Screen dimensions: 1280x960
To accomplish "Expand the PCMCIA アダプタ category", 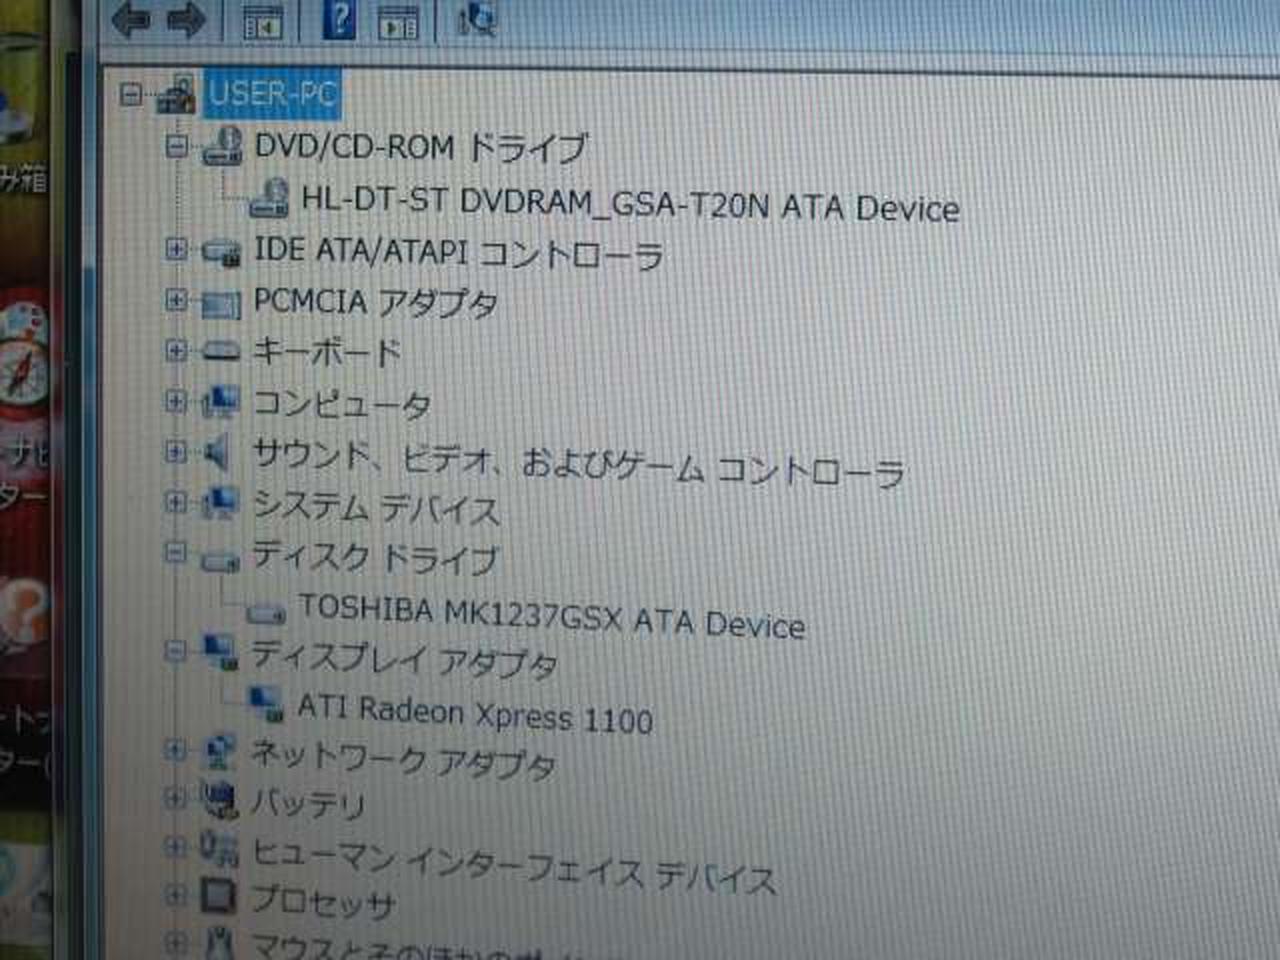I will coord(176,299).
